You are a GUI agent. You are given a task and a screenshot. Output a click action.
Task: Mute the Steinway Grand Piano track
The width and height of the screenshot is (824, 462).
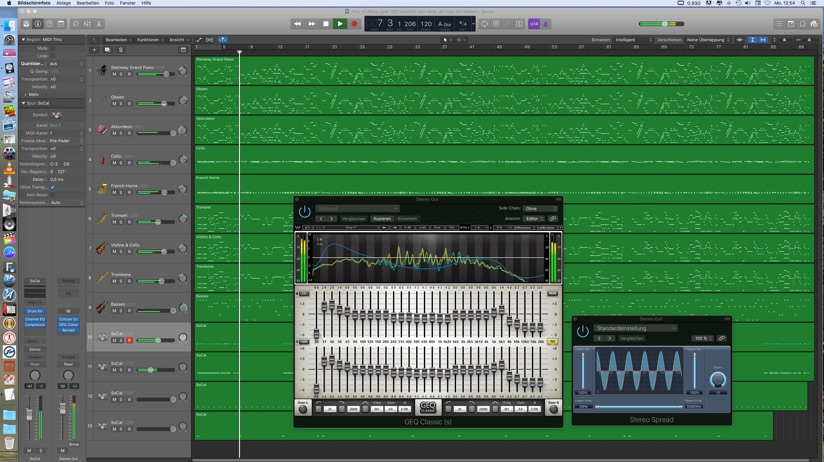tap(114, 74)
